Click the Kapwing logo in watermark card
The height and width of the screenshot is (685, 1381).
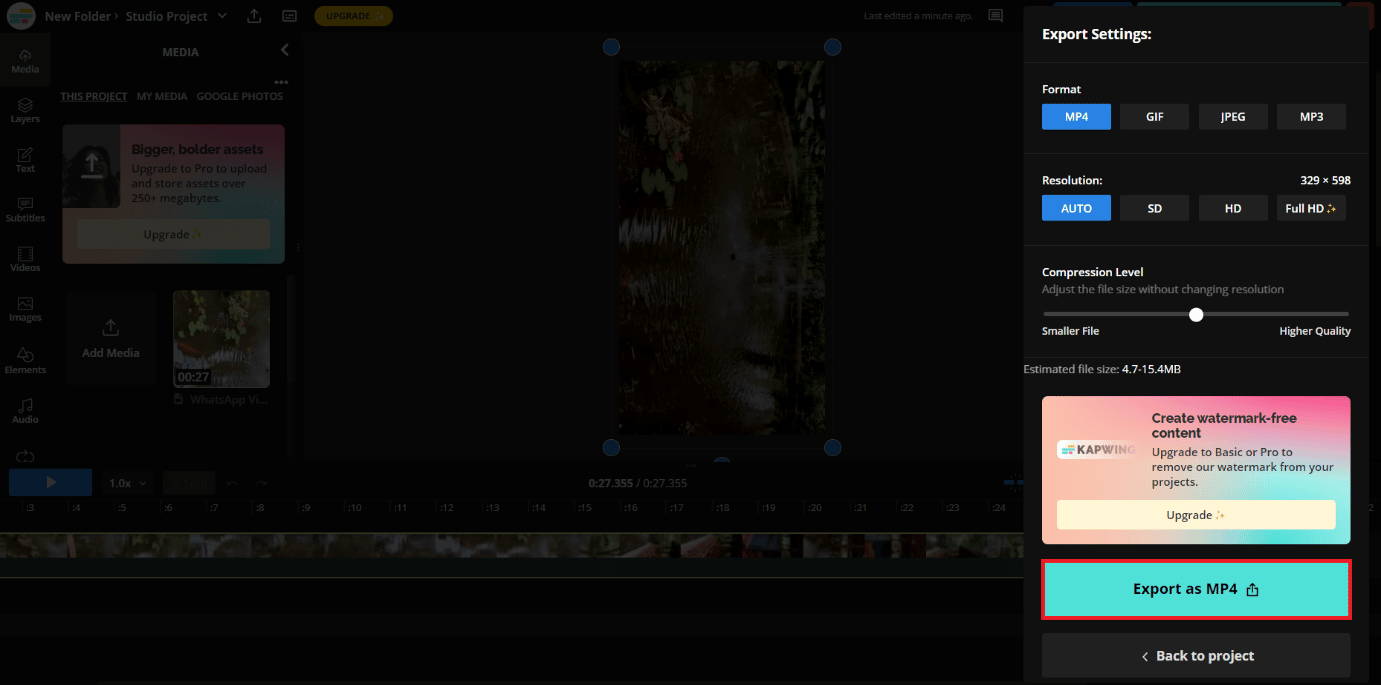point(1097,450)
